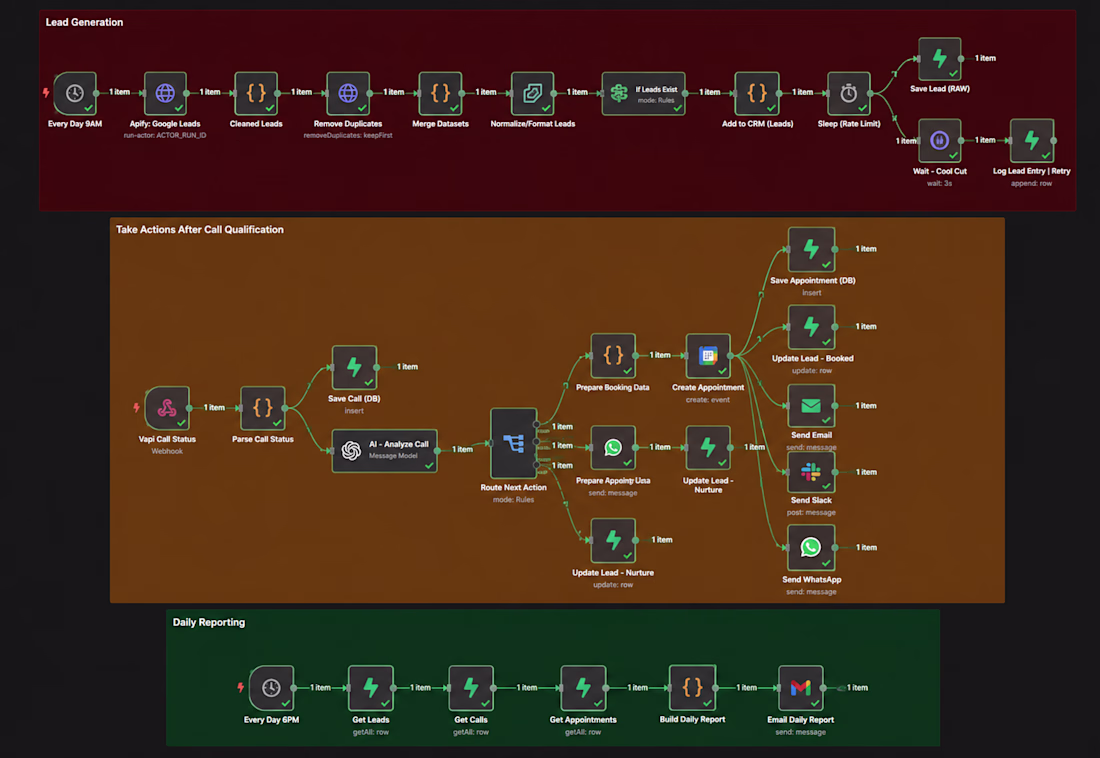1100x758 pixels.
Task: Click the Every Day 6PM trigger node
Action: 271,689
